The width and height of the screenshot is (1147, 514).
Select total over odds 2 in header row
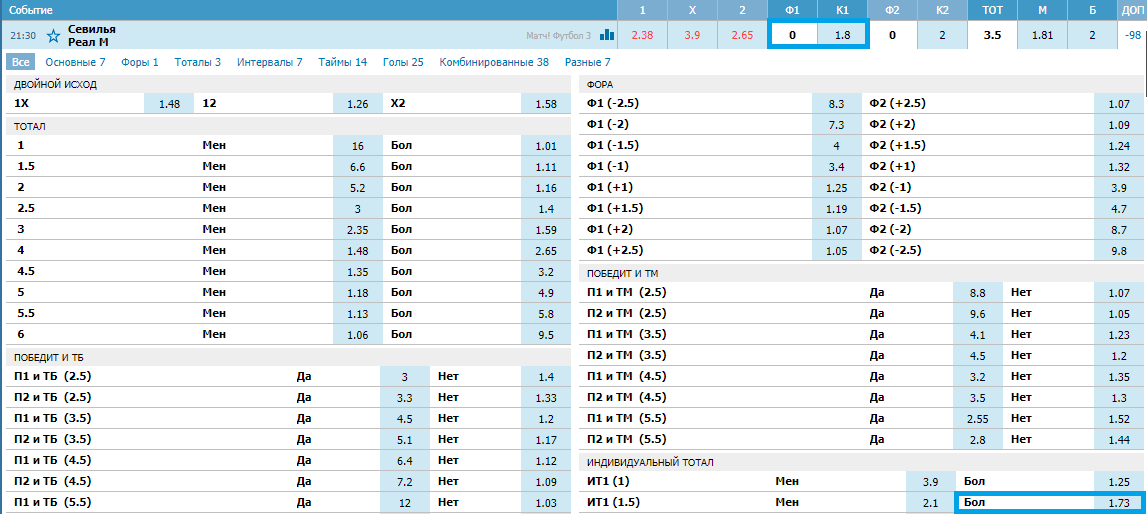pos(1092,35)
